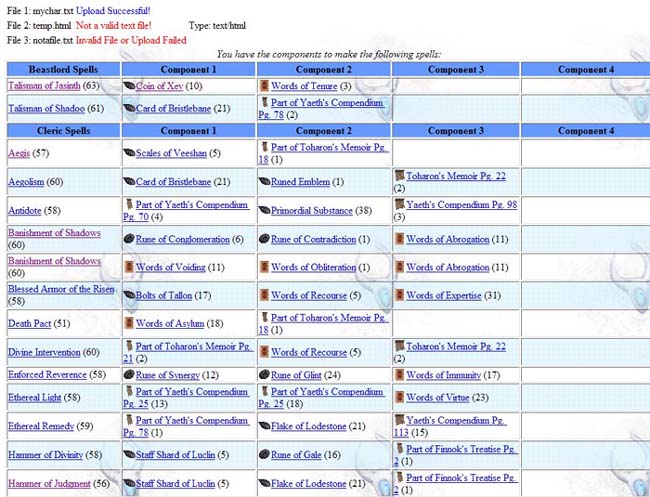Open the Aegis spell link

click(x=19, y=153)
